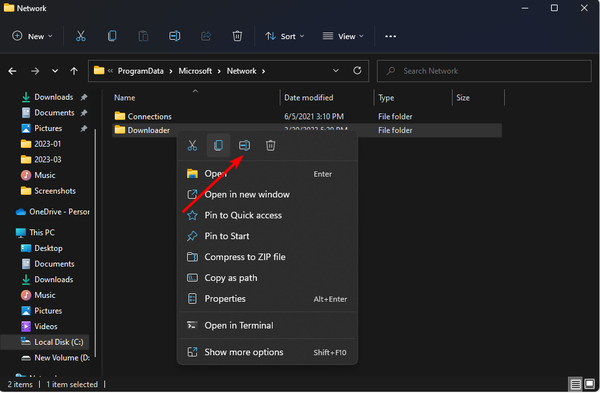Click the ProgramData breadcrumb
600x393 pixels.
click(140, 71)
